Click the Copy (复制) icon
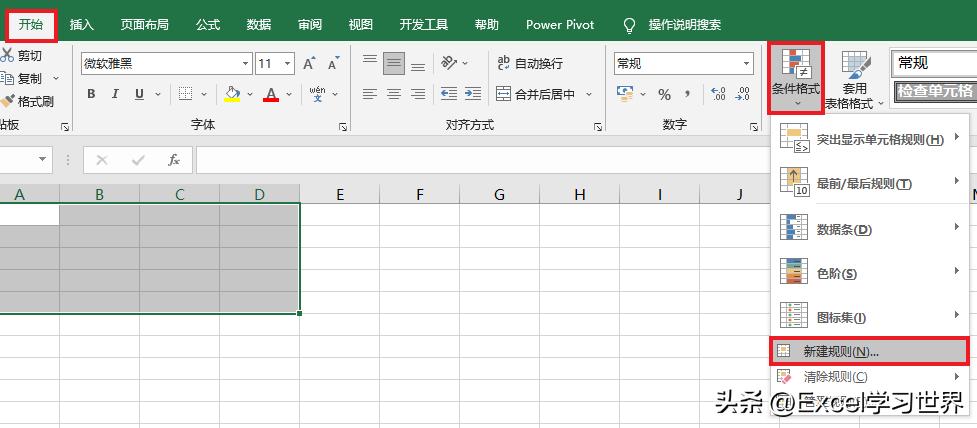977x428 pixels. tap(6, 78)
